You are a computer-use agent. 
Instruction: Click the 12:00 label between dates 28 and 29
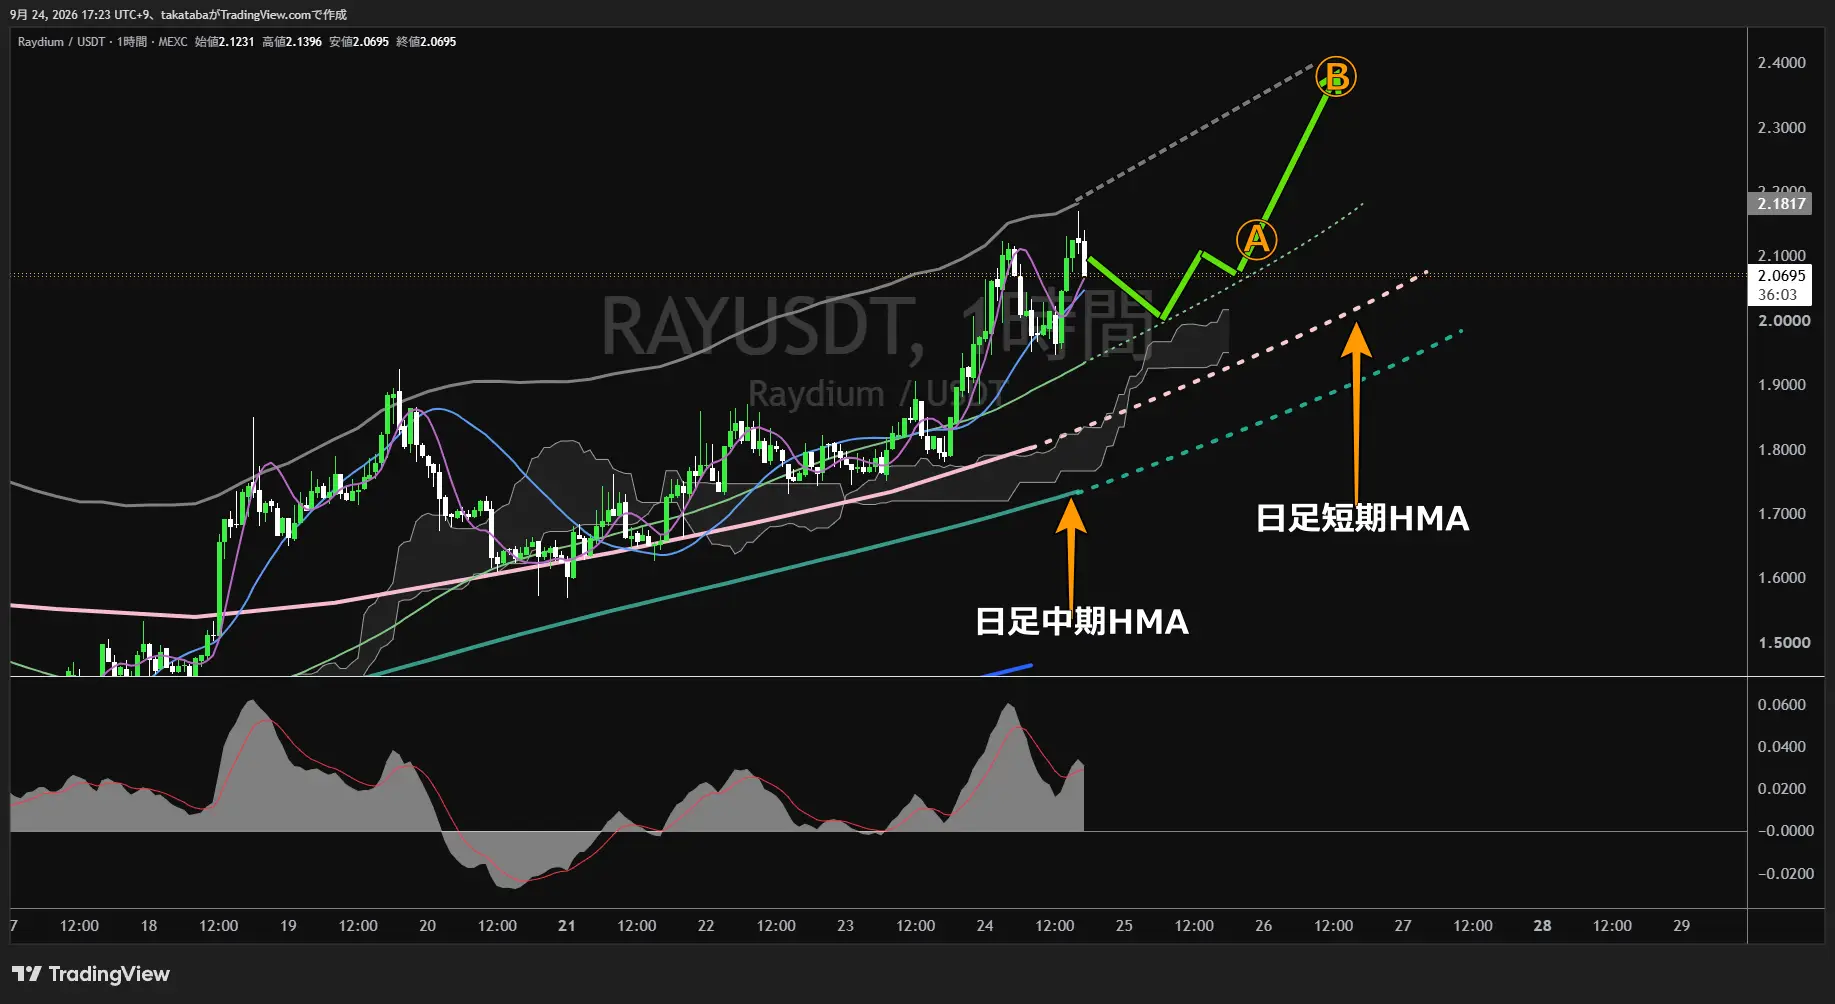[1612, 926]
